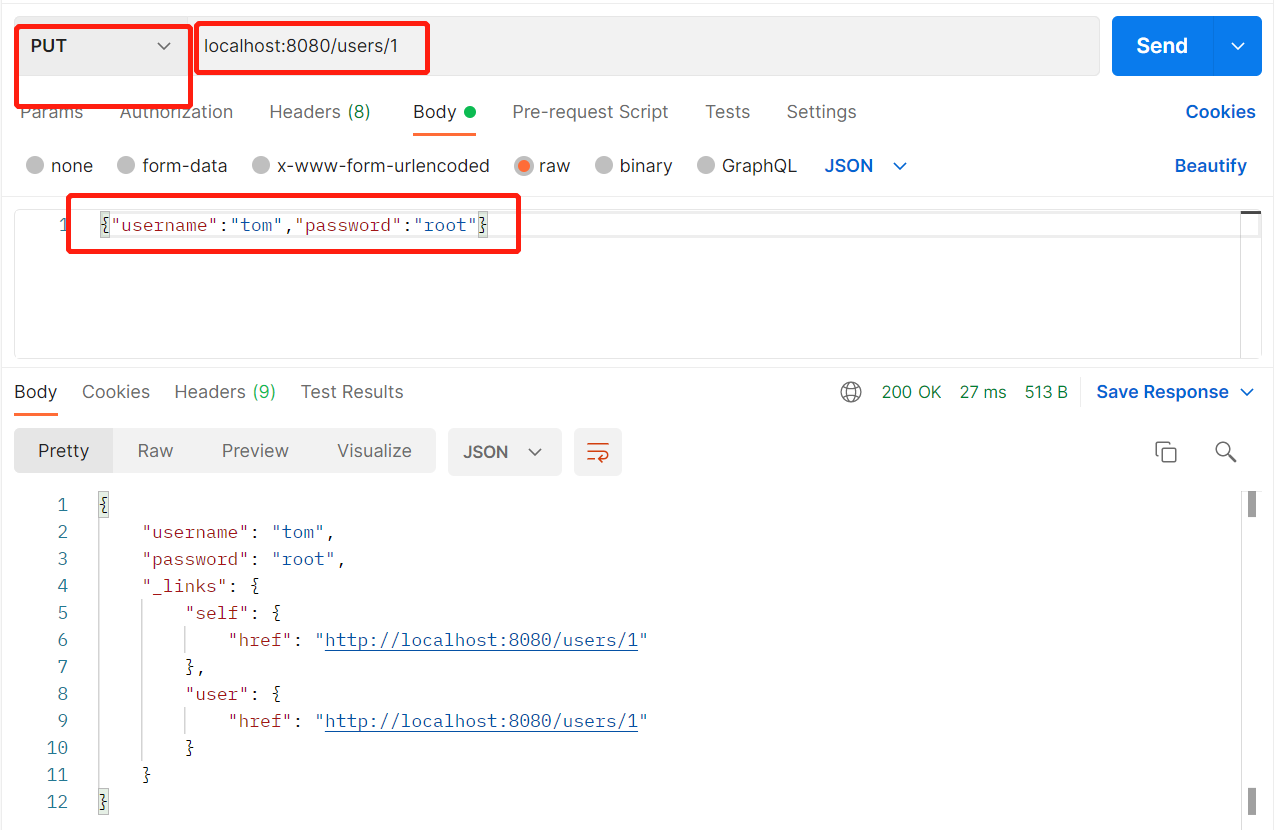
Task: Open the response Headers (9) tab
Action: point(225,392)
